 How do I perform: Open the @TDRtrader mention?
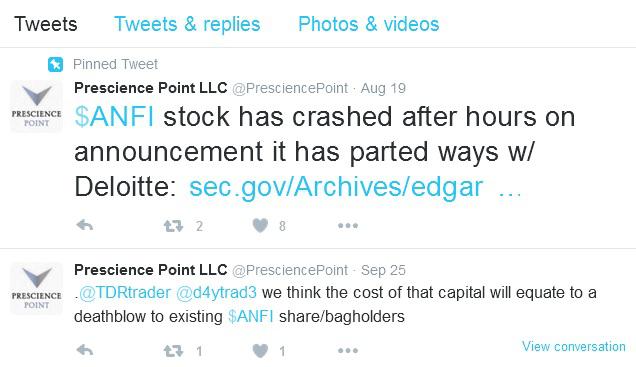pyautogui.click(x=125, y=293)
